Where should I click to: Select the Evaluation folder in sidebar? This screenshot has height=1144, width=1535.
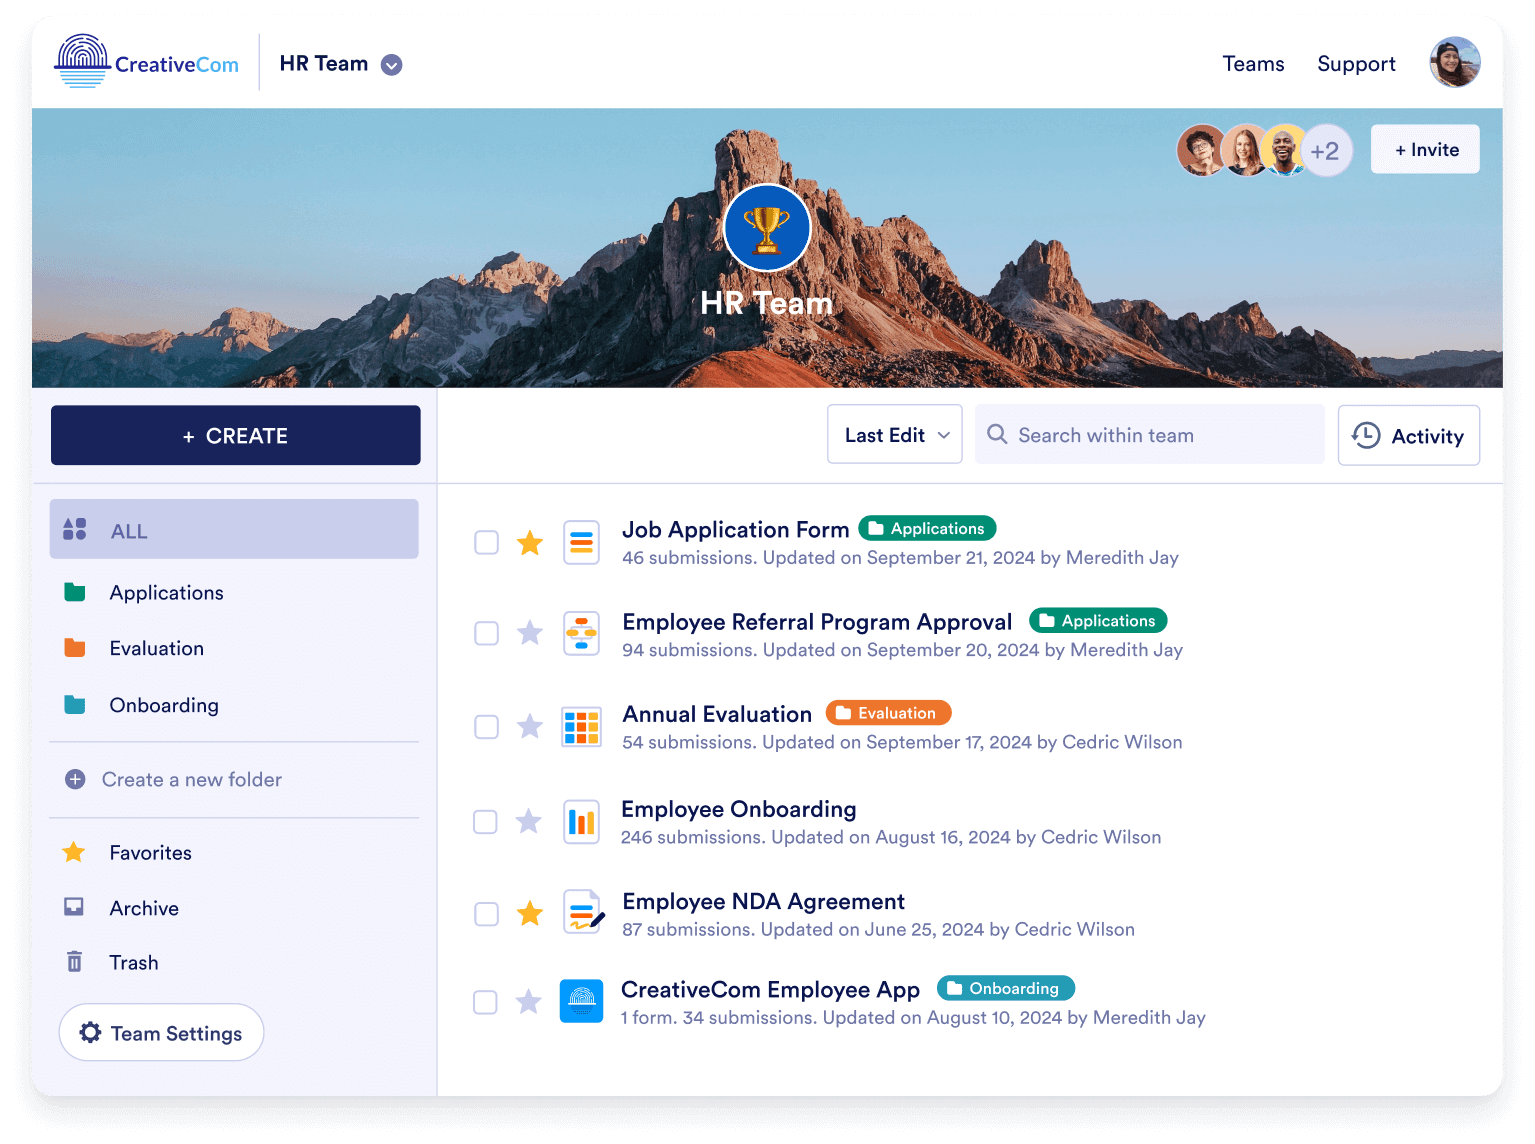click(157, 648)
